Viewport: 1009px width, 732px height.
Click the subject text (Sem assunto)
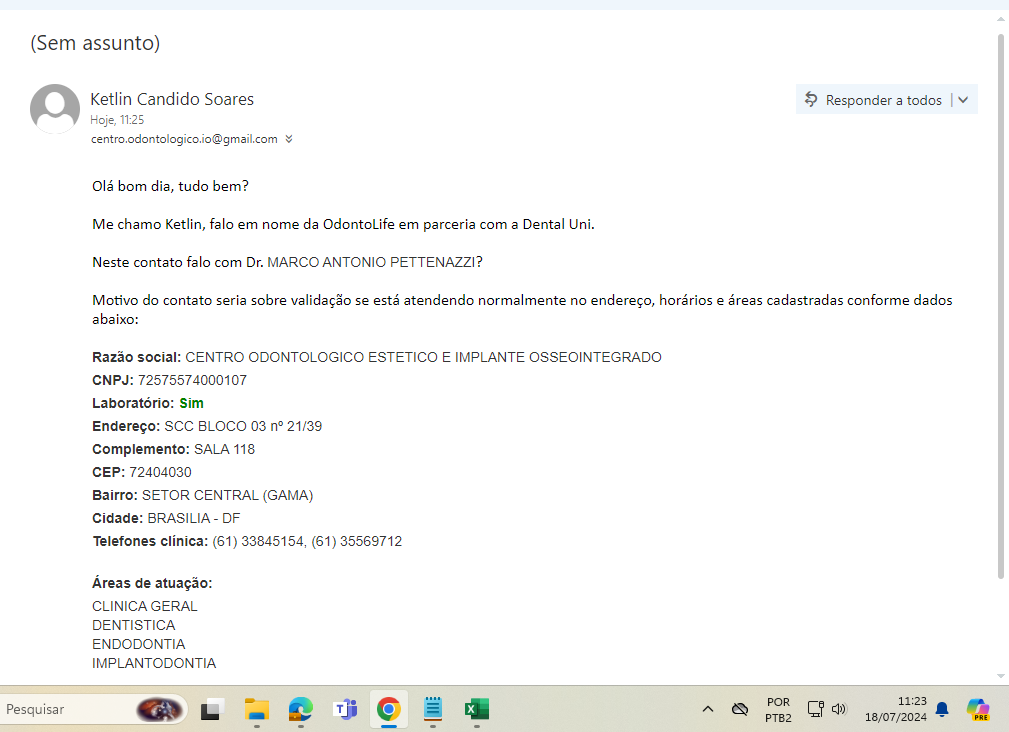click(95, 42)
